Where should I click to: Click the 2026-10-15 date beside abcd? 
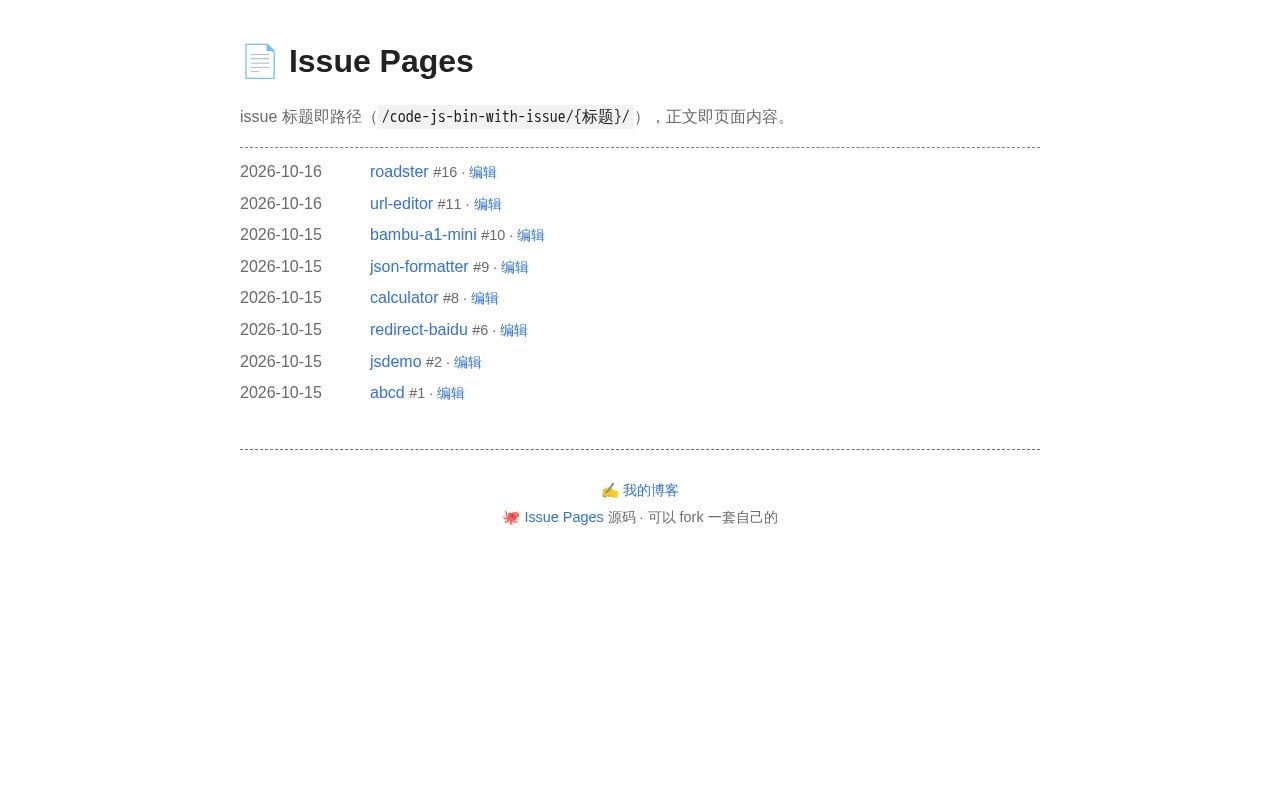281,393
